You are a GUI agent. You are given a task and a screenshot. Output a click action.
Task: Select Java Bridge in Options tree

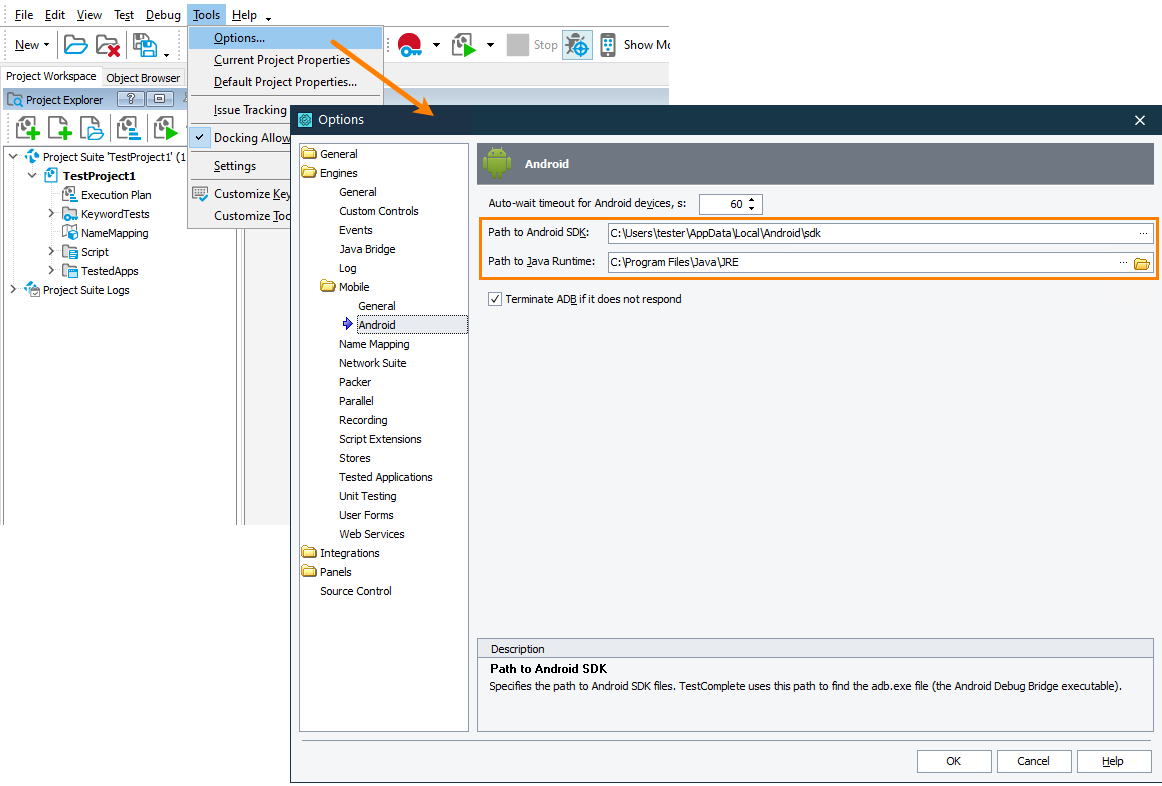point(367,249)
